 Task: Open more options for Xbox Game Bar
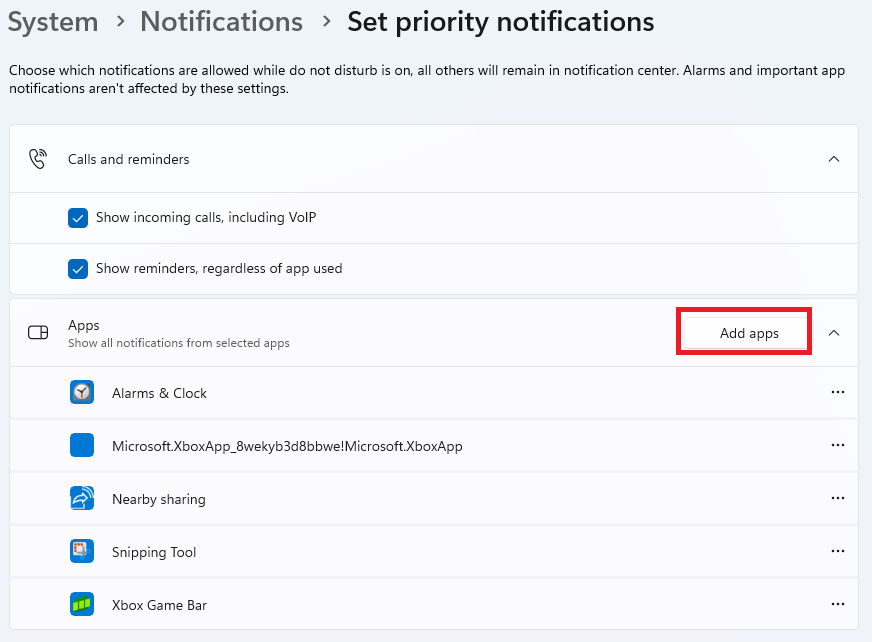[837, 605]
